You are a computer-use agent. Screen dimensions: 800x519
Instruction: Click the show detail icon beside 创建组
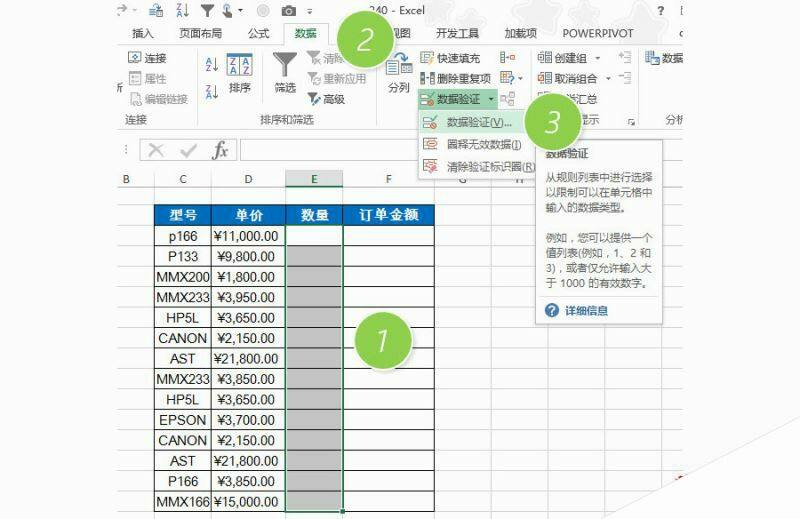click(625, 57)
